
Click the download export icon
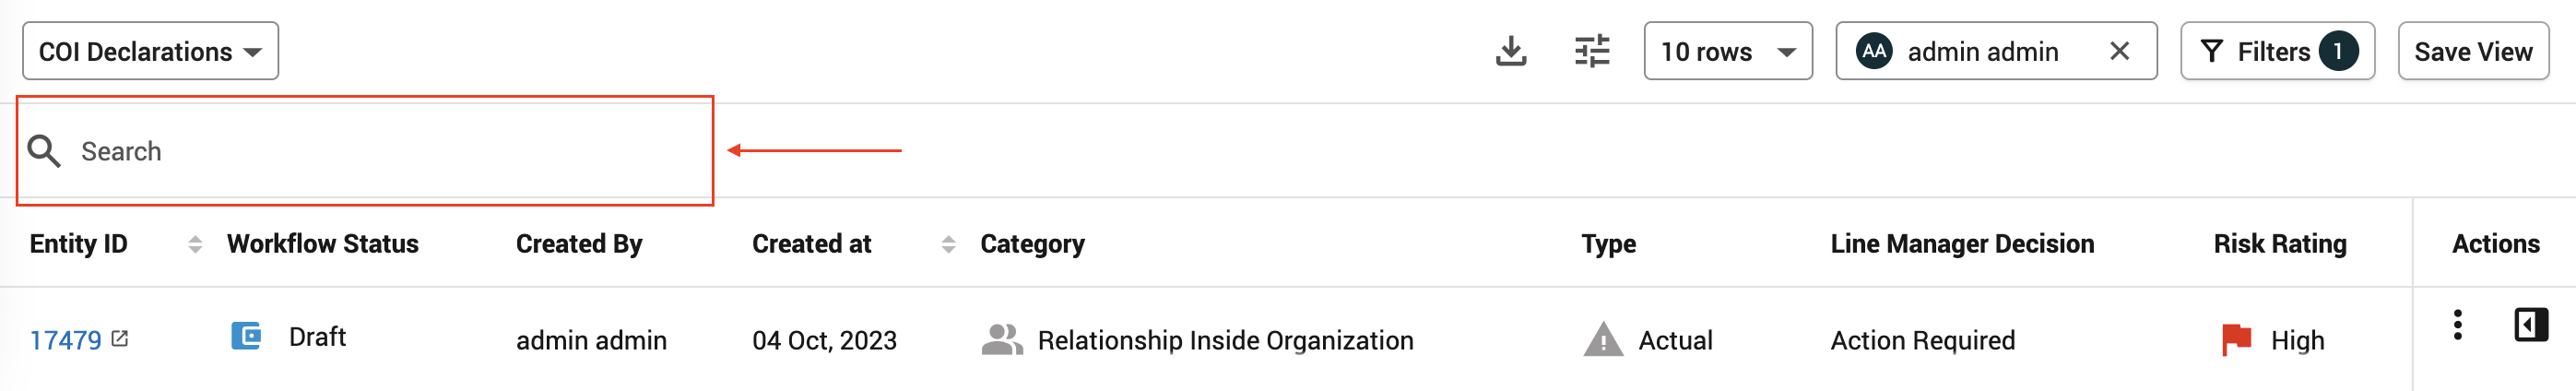tap(1511, 51)
